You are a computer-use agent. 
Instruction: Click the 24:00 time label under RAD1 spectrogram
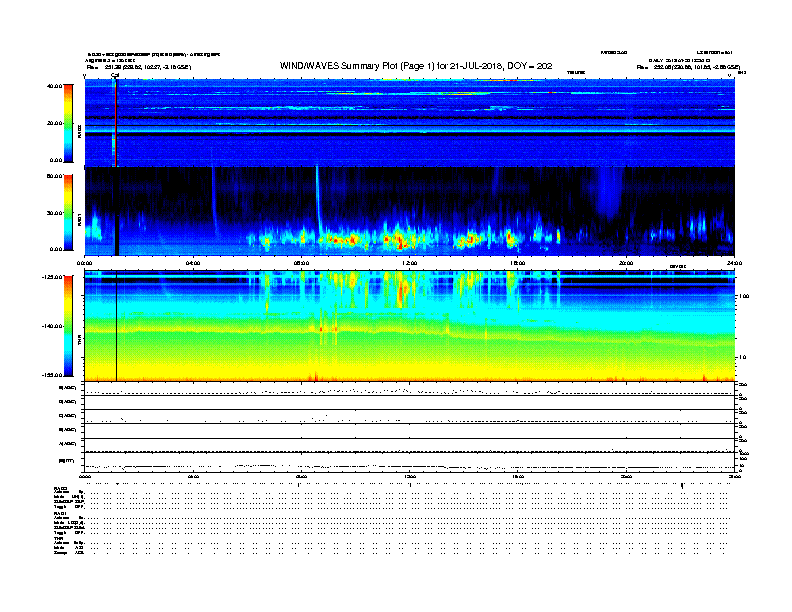[734, 263]
